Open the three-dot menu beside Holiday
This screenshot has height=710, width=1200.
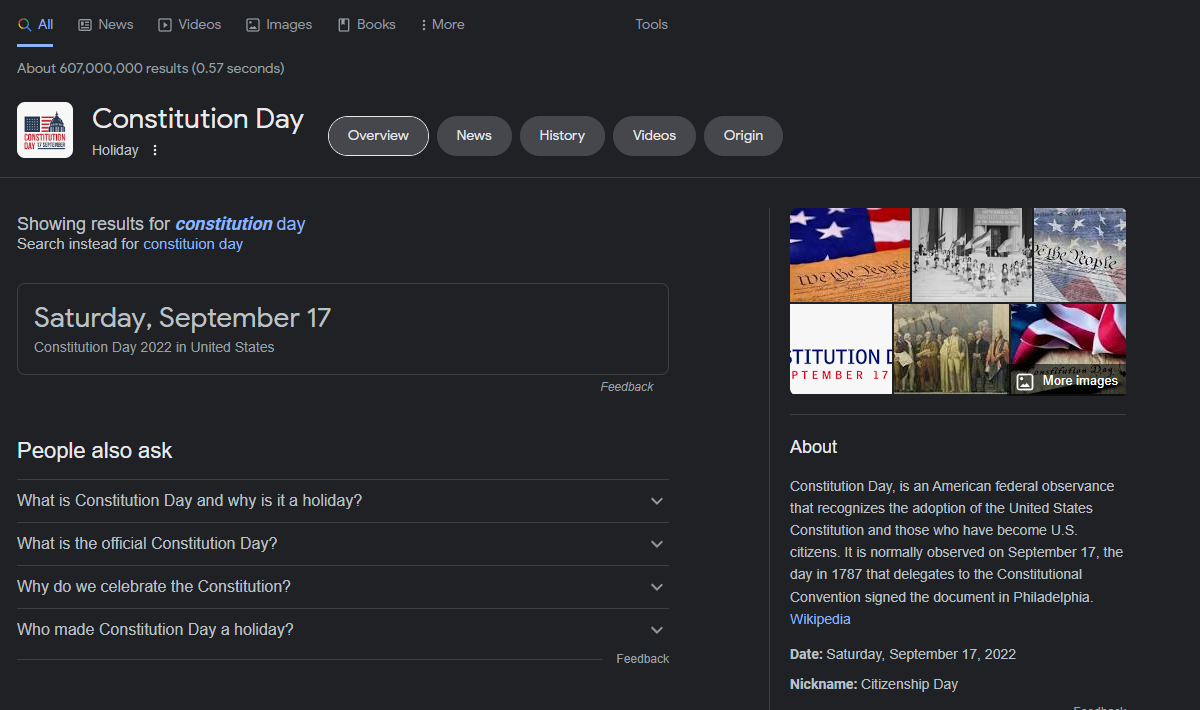[155, 150]
